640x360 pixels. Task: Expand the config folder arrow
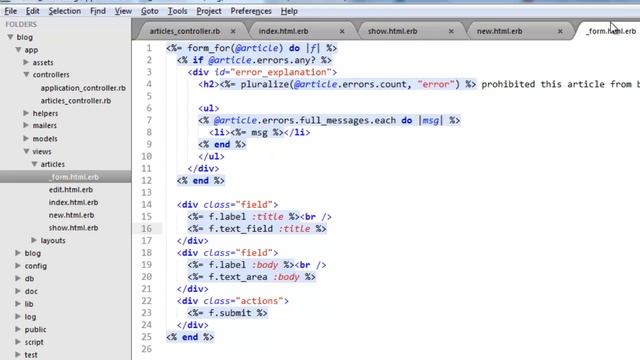click(18, 265)
